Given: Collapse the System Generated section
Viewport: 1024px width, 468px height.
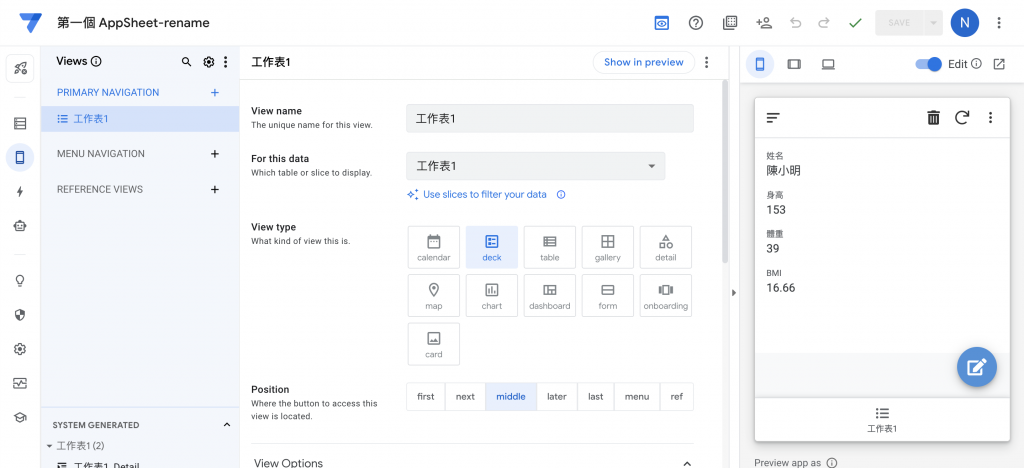Looking at the screenshot, I should point(227,425).
